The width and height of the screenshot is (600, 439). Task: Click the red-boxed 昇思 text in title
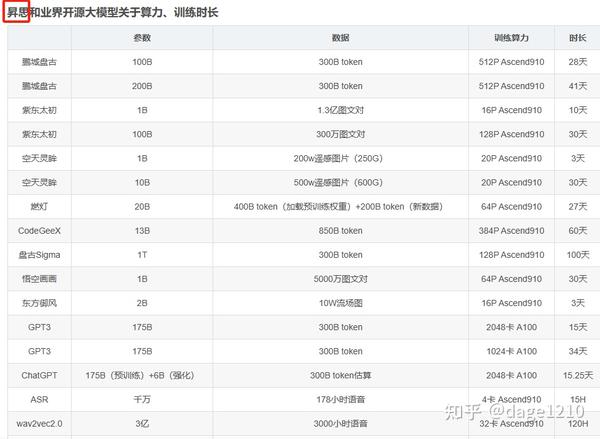click(16, 12)
